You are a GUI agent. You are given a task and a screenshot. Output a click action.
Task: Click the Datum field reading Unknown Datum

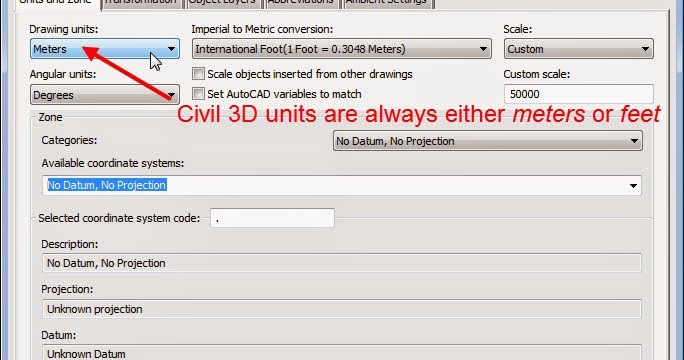pos(342,353)
